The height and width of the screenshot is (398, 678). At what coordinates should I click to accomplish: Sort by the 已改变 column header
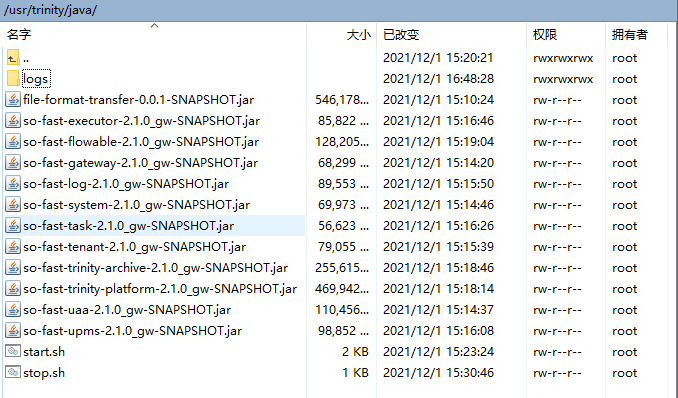tap(401, 35)
